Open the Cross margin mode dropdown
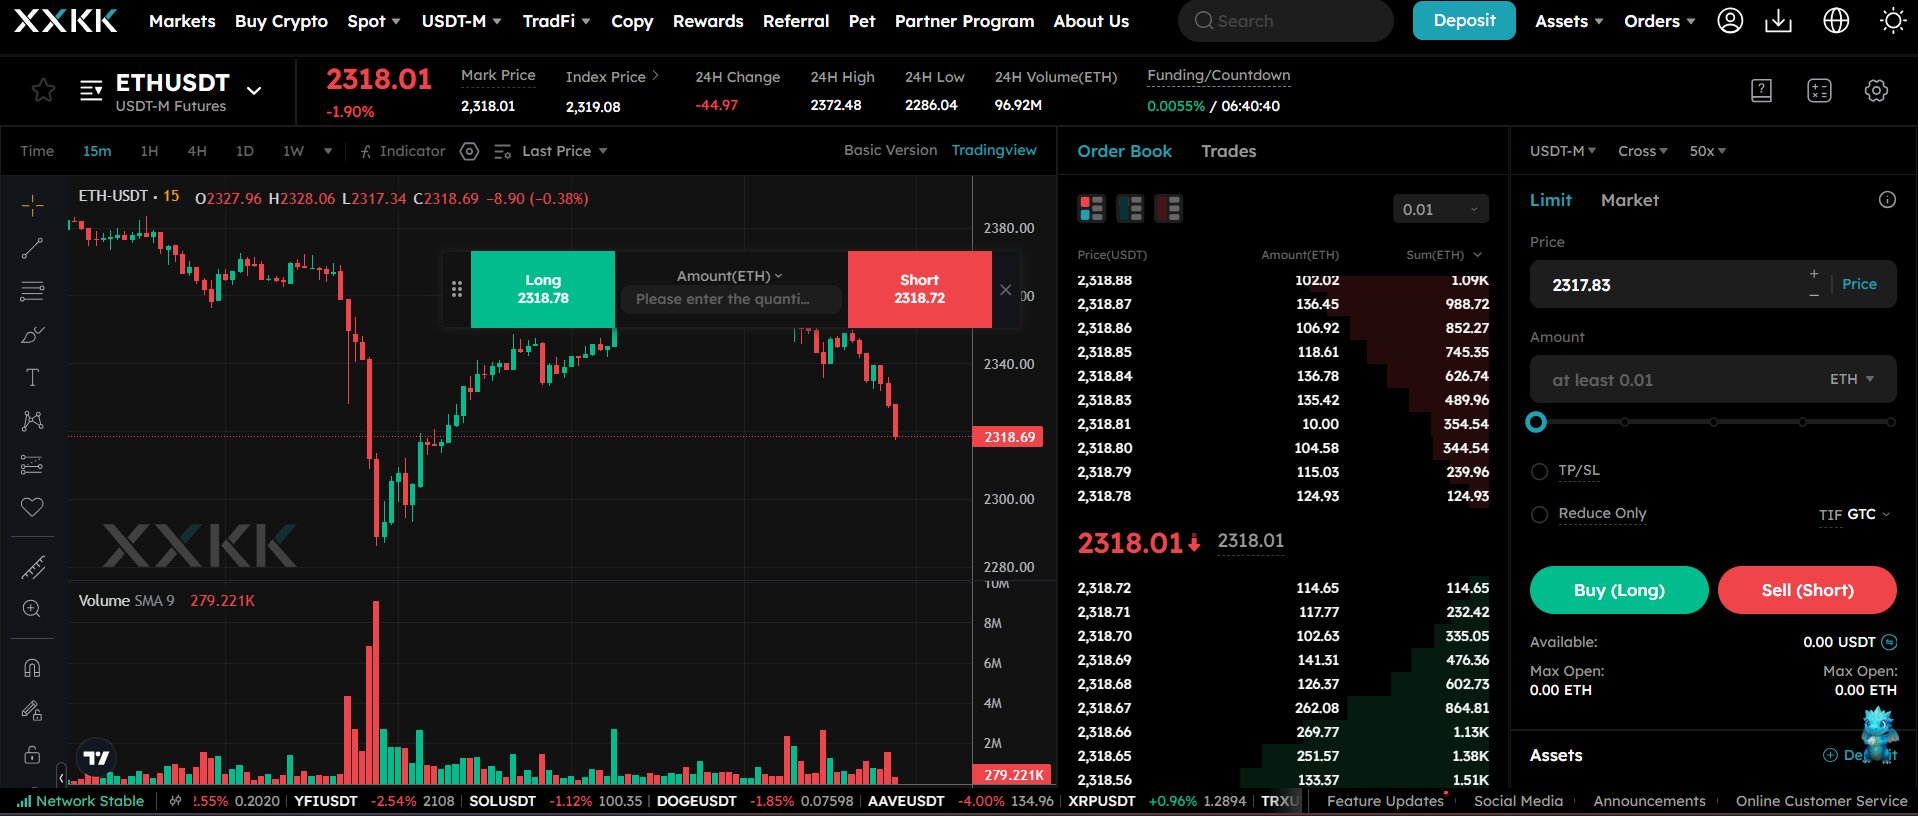This screenshot has height=816, width=1918. point(1642,151)
